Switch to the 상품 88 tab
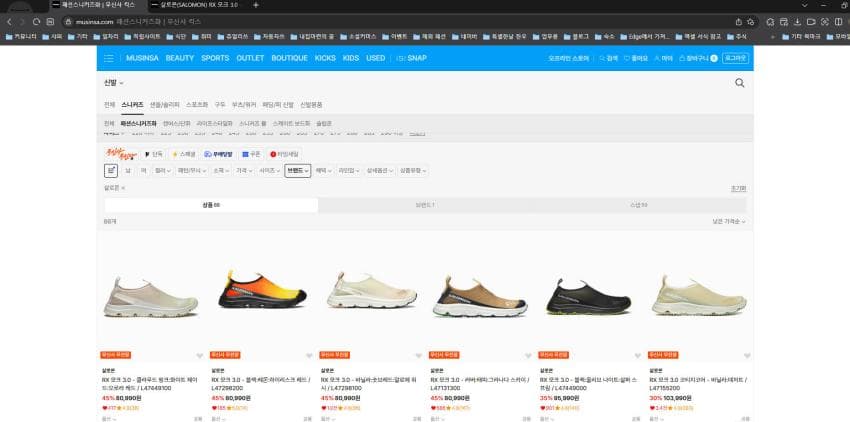 211,205
